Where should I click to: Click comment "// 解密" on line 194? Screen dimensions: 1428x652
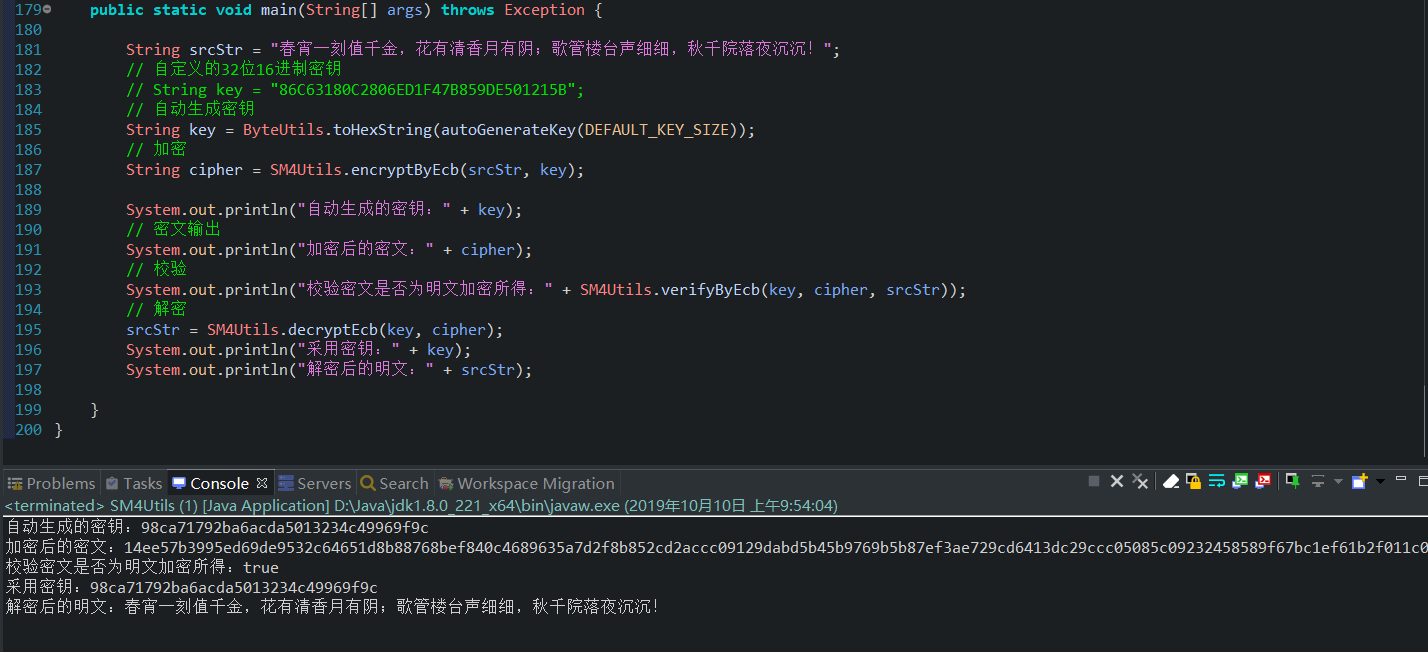pos(156,310)
